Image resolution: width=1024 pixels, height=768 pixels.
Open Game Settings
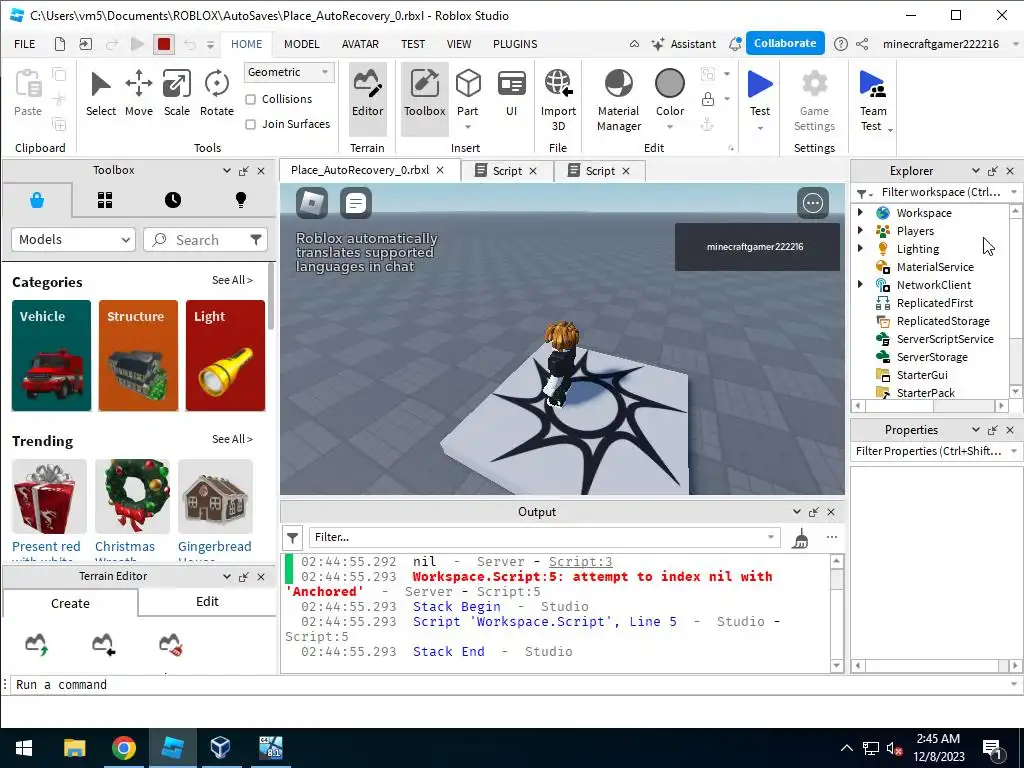814,100
